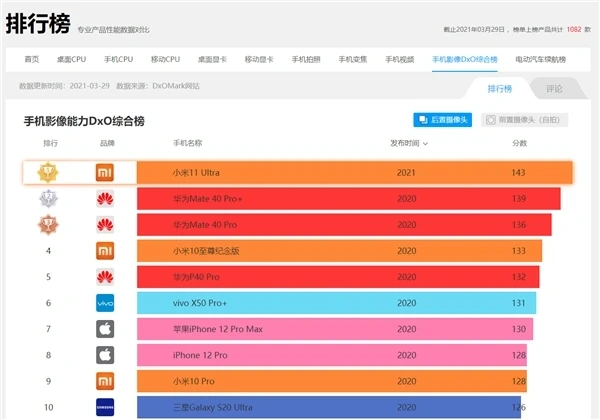Click the 手机名称 column header
The image size is (600, 420).
[x=188, y=143]
